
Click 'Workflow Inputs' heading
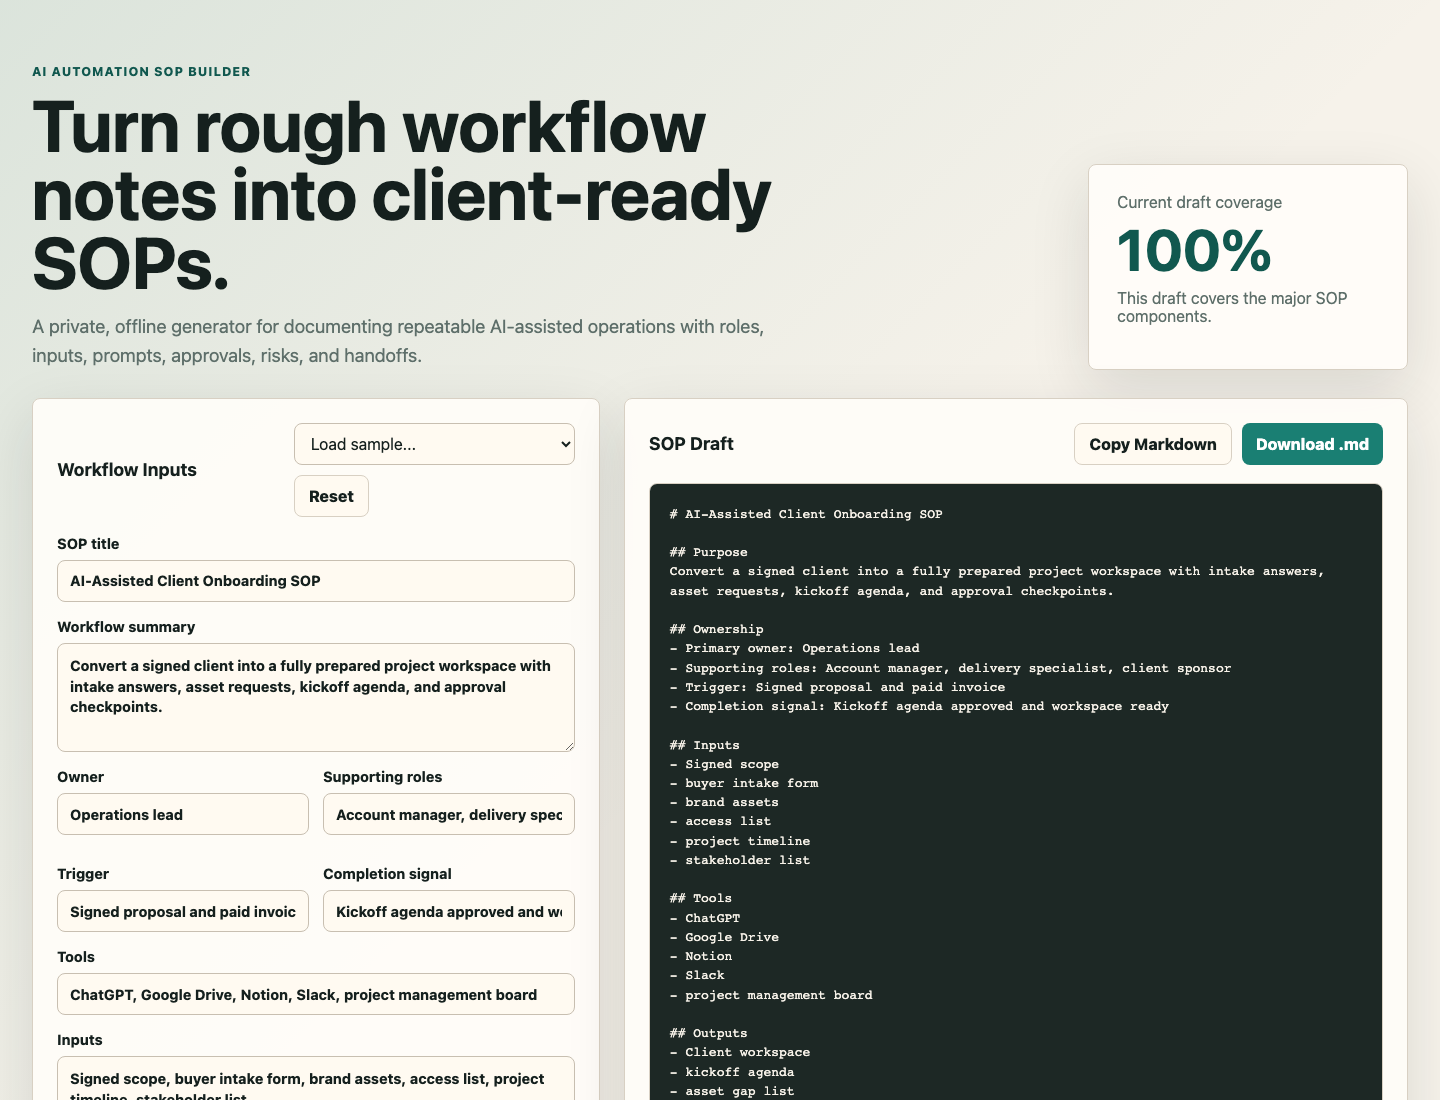[x=127, y=470]
